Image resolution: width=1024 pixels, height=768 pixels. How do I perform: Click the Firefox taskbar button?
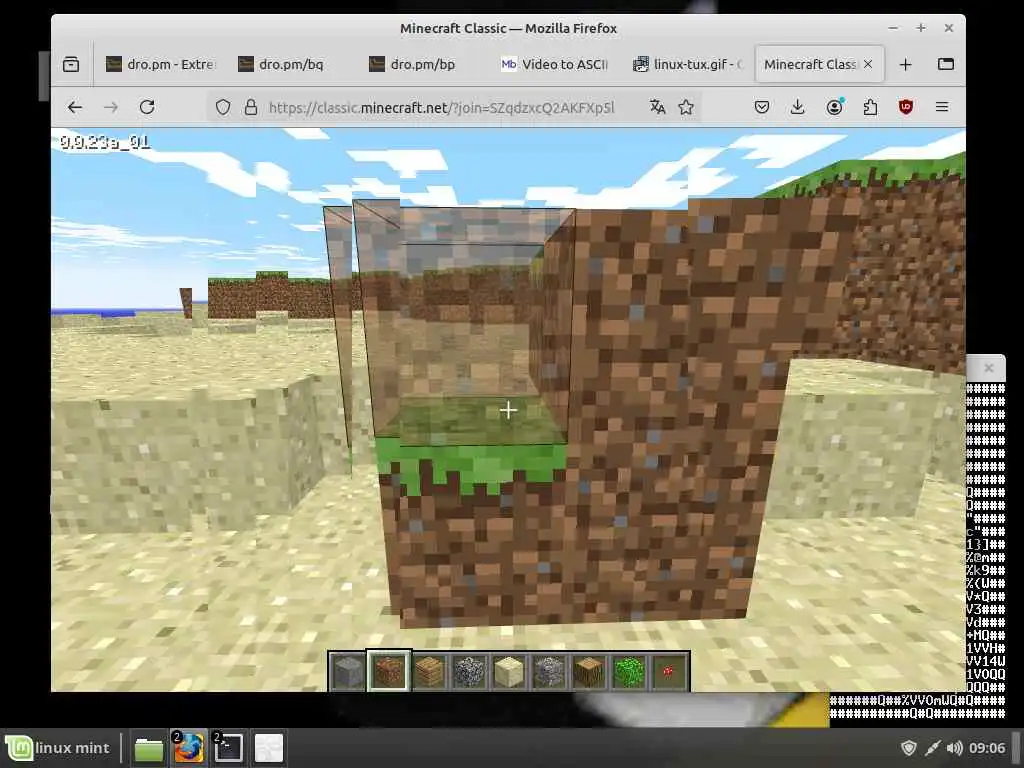[x=189, y=748]
